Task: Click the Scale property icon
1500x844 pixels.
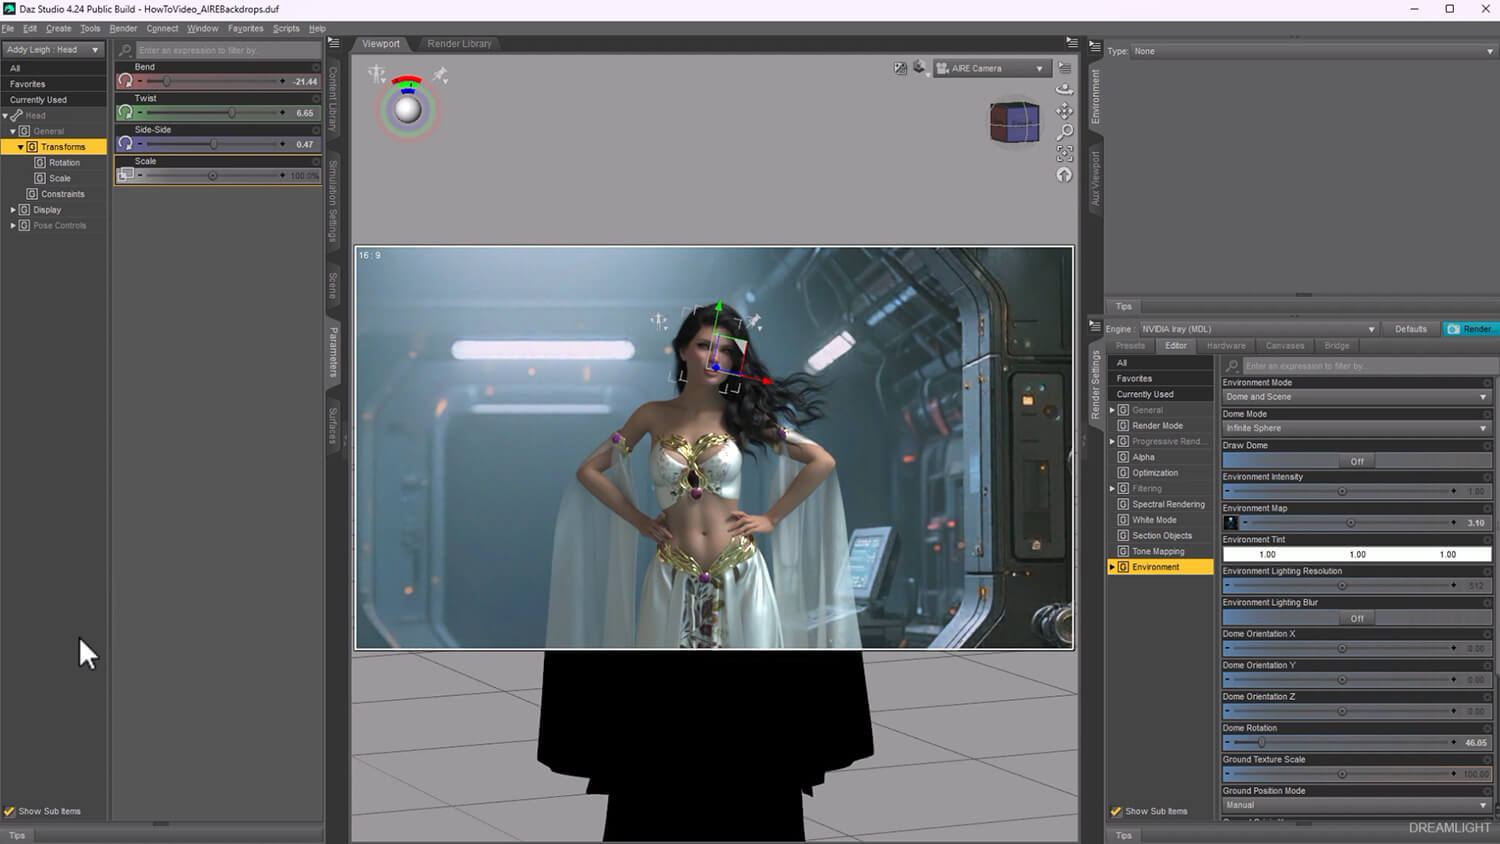Action: click(125, 175)
